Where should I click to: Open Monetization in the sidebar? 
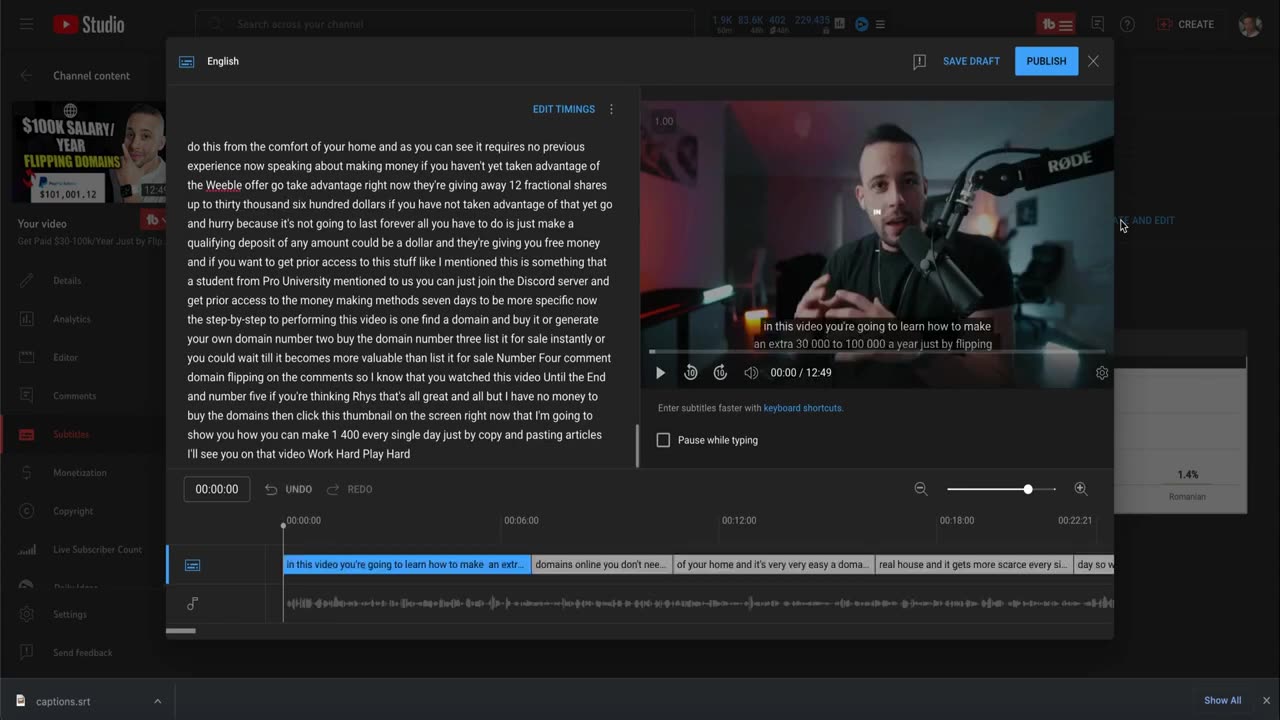79,472
